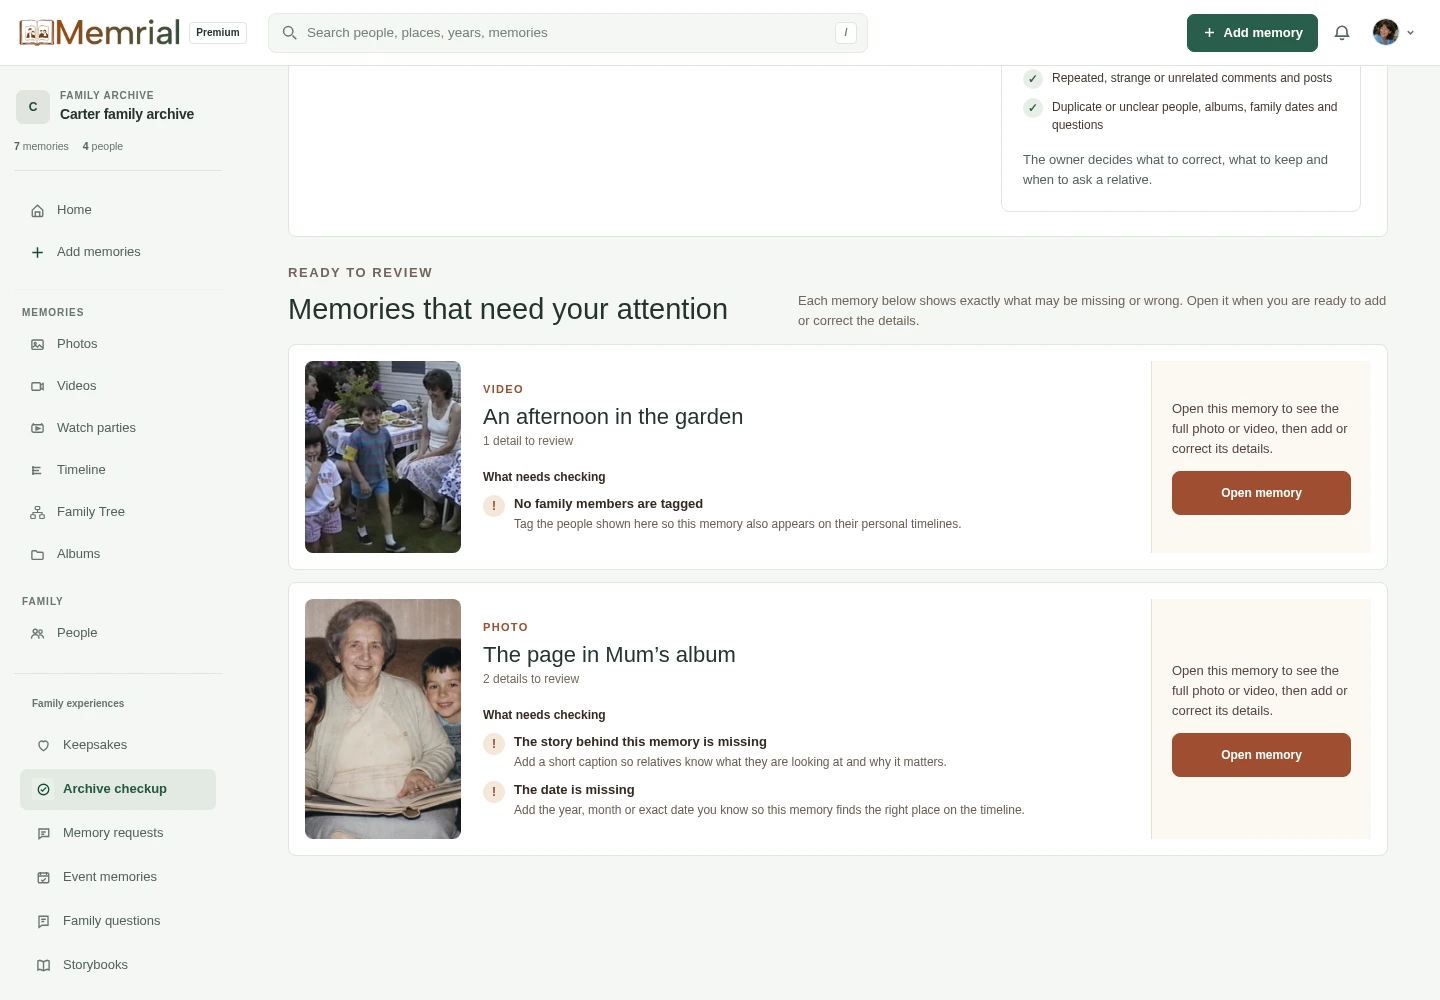Click the Add memories plus icon
Viewport: 1440px width, 1000px height.
[x=37, y=252]
